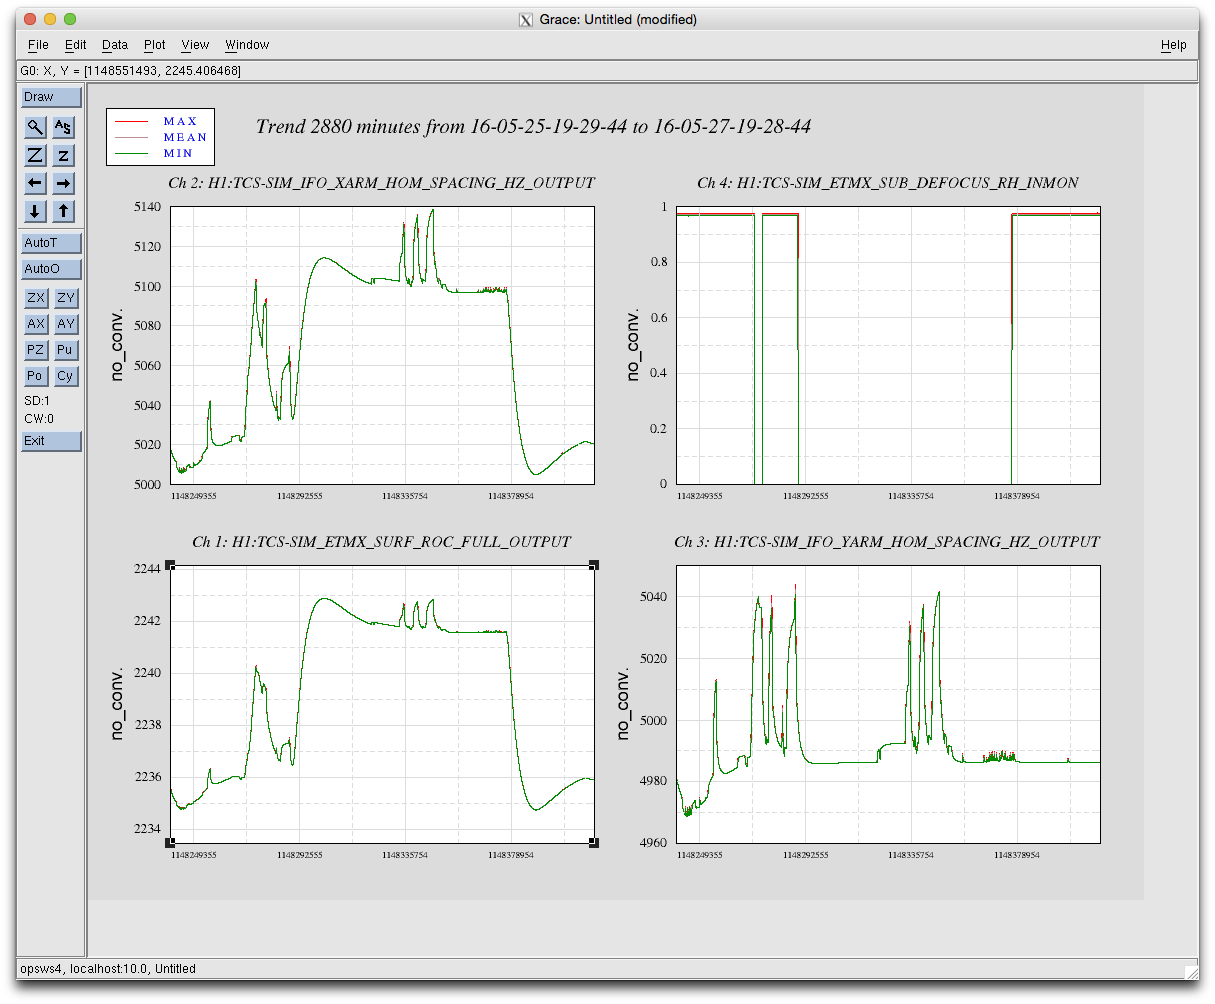The image size is (1215, 1004).
Task: Click the MEAN legend entry
Action: 185,138
